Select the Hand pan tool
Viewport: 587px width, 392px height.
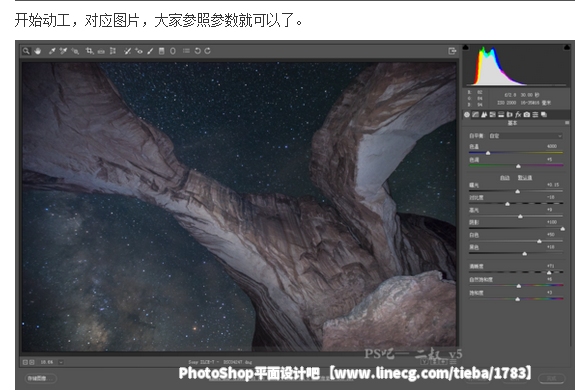[x=38, y=51]
